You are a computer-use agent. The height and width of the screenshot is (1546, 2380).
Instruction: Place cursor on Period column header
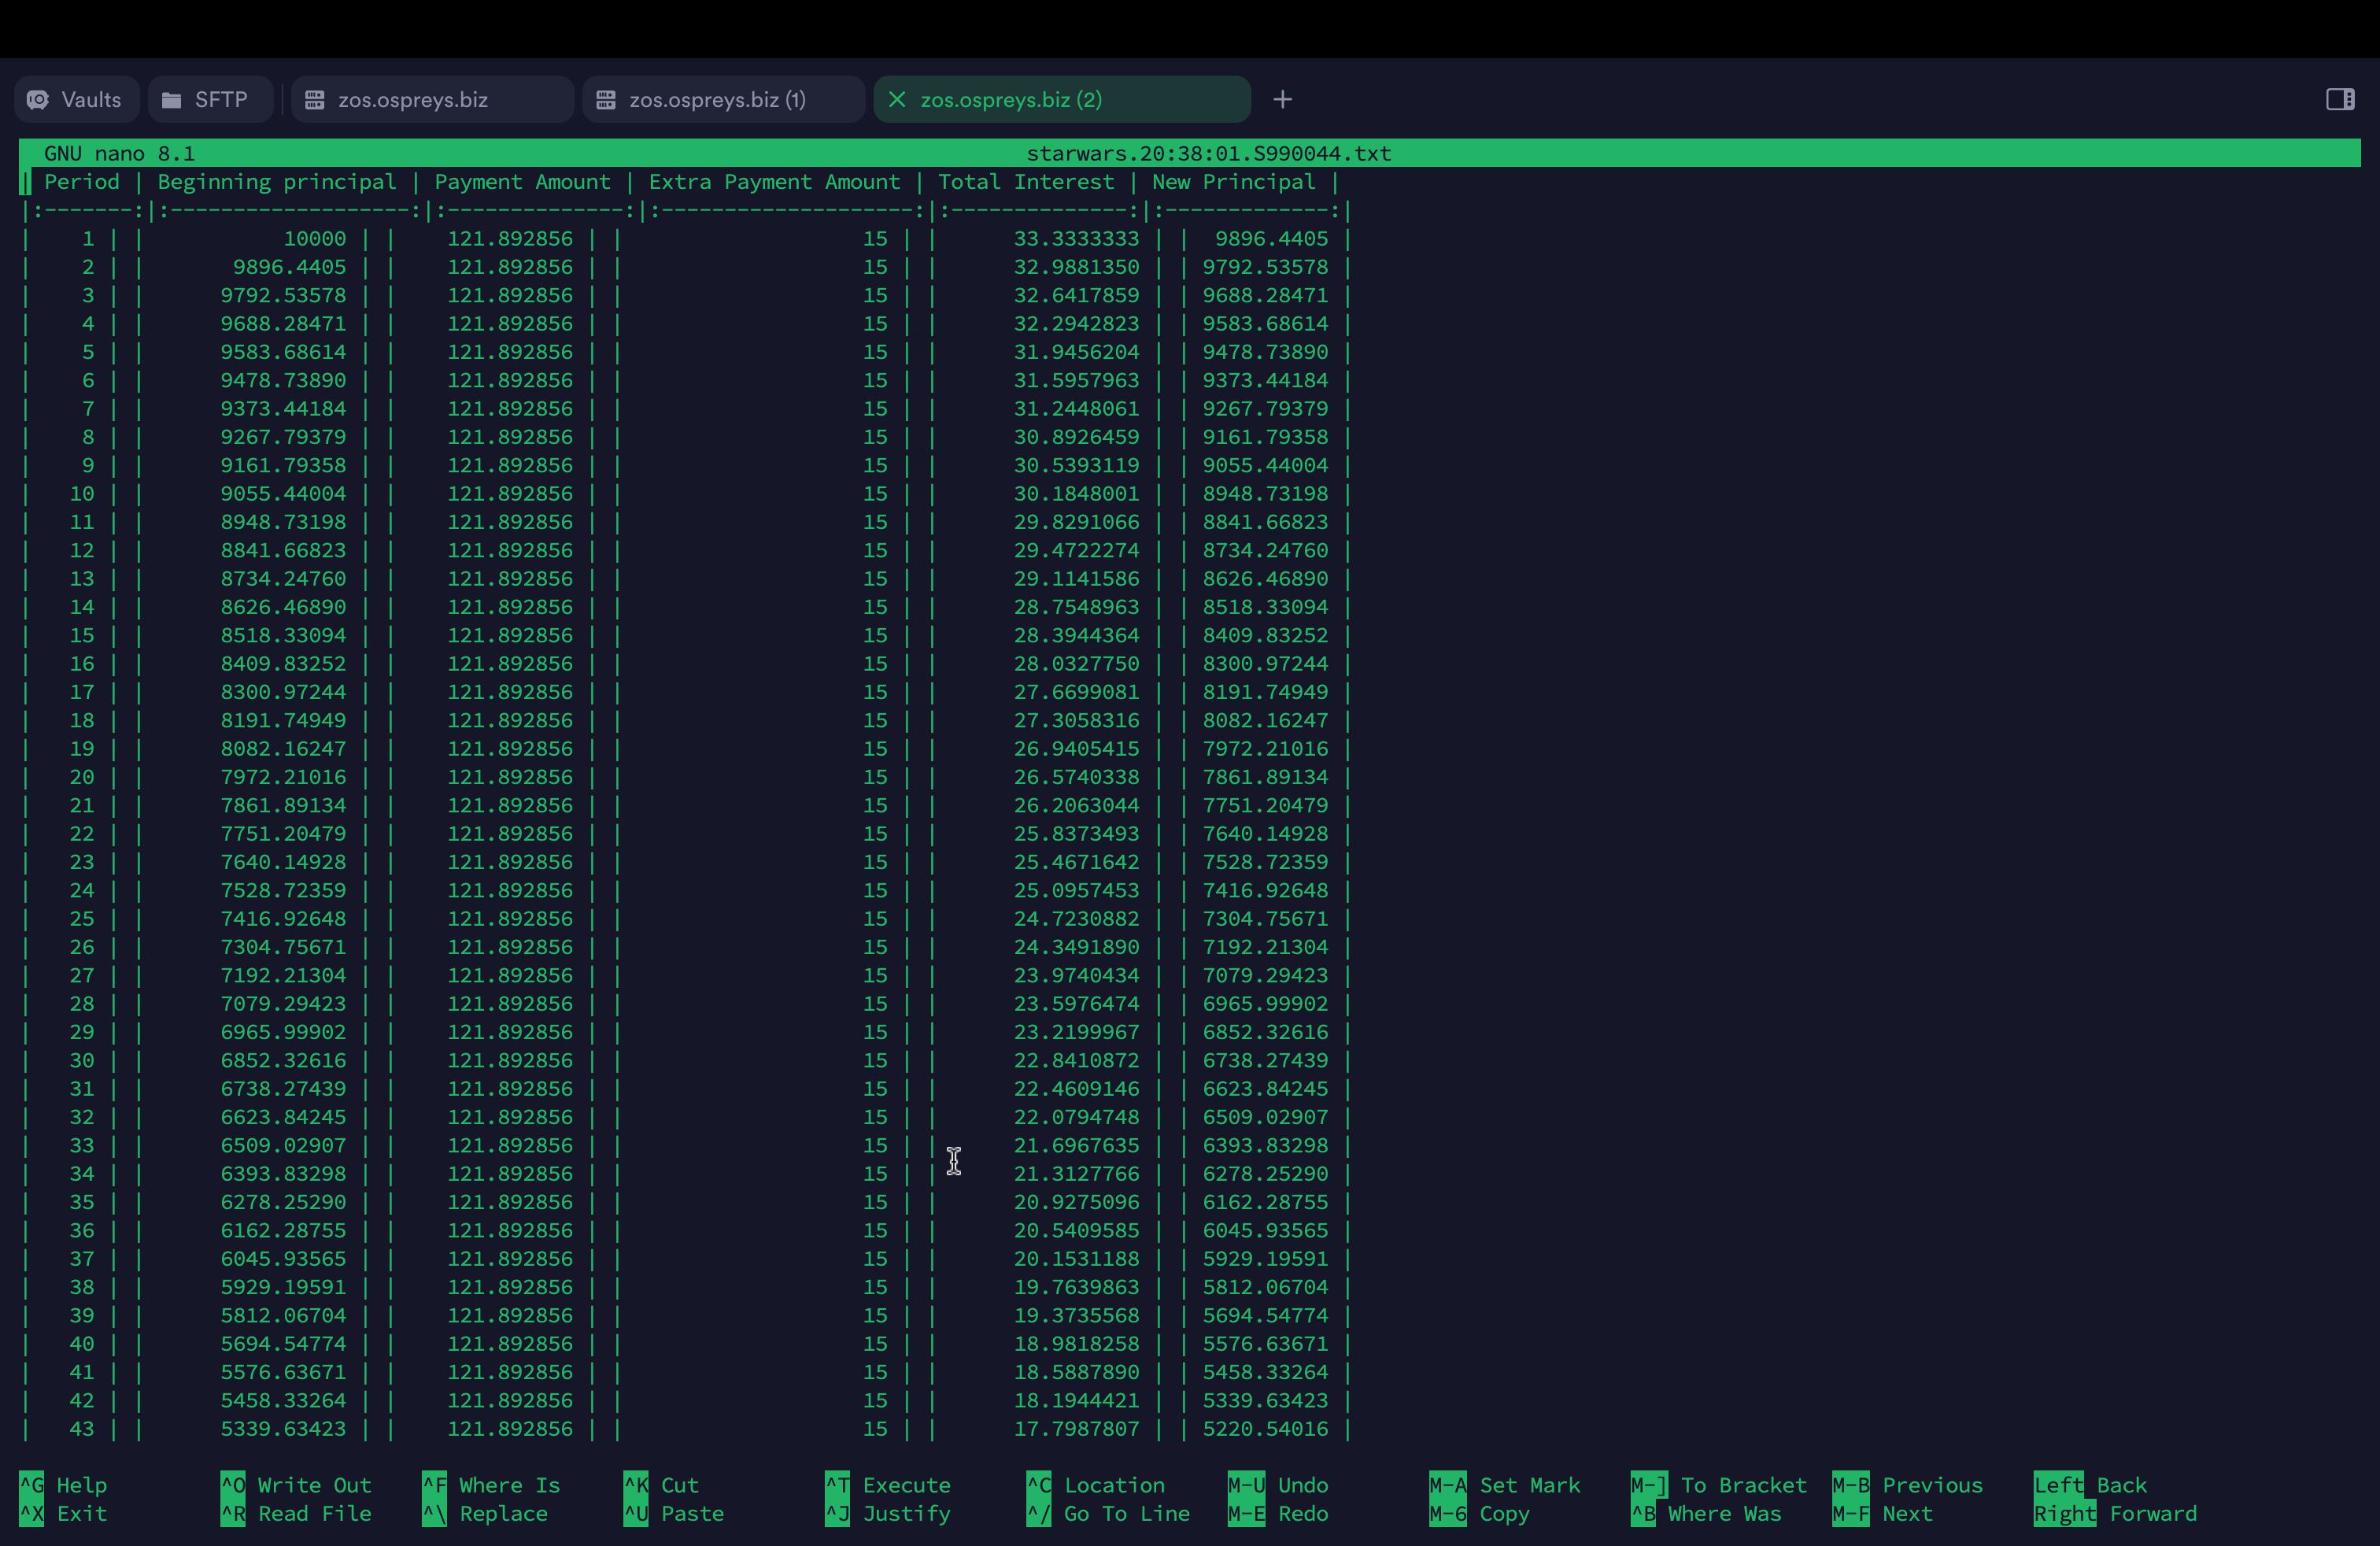tap(81, 182)
